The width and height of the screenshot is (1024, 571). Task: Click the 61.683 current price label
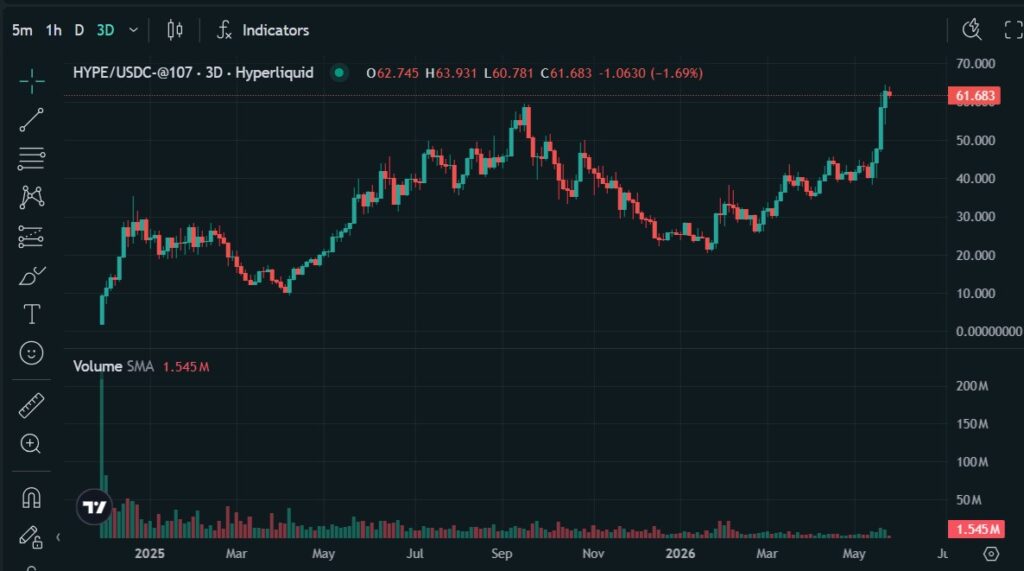pos(974,96)
